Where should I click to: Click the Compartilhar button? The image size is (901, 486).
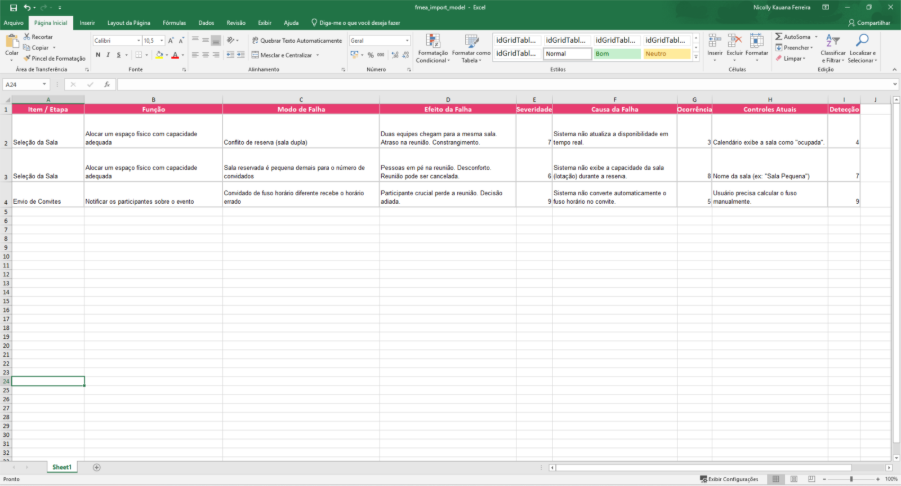[x=868, y=22]
